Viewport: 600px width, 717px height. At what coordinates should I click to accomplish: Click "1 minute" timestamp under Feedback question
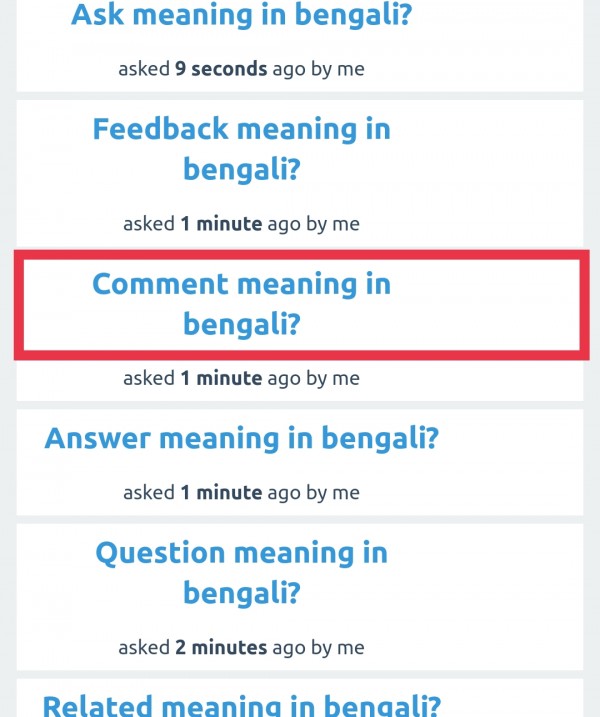click(x=221, y=224)
